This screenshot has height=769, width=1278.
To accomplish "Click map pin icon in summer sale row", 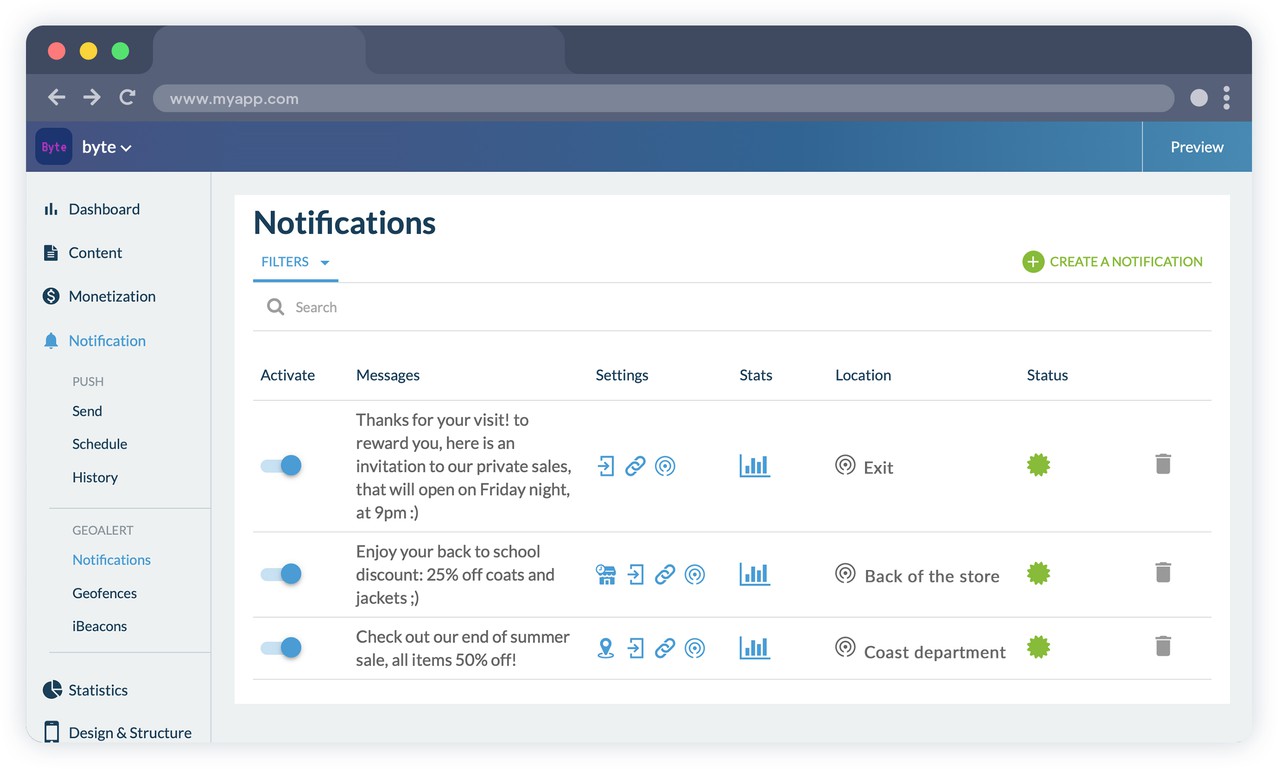I will point(605,648).
